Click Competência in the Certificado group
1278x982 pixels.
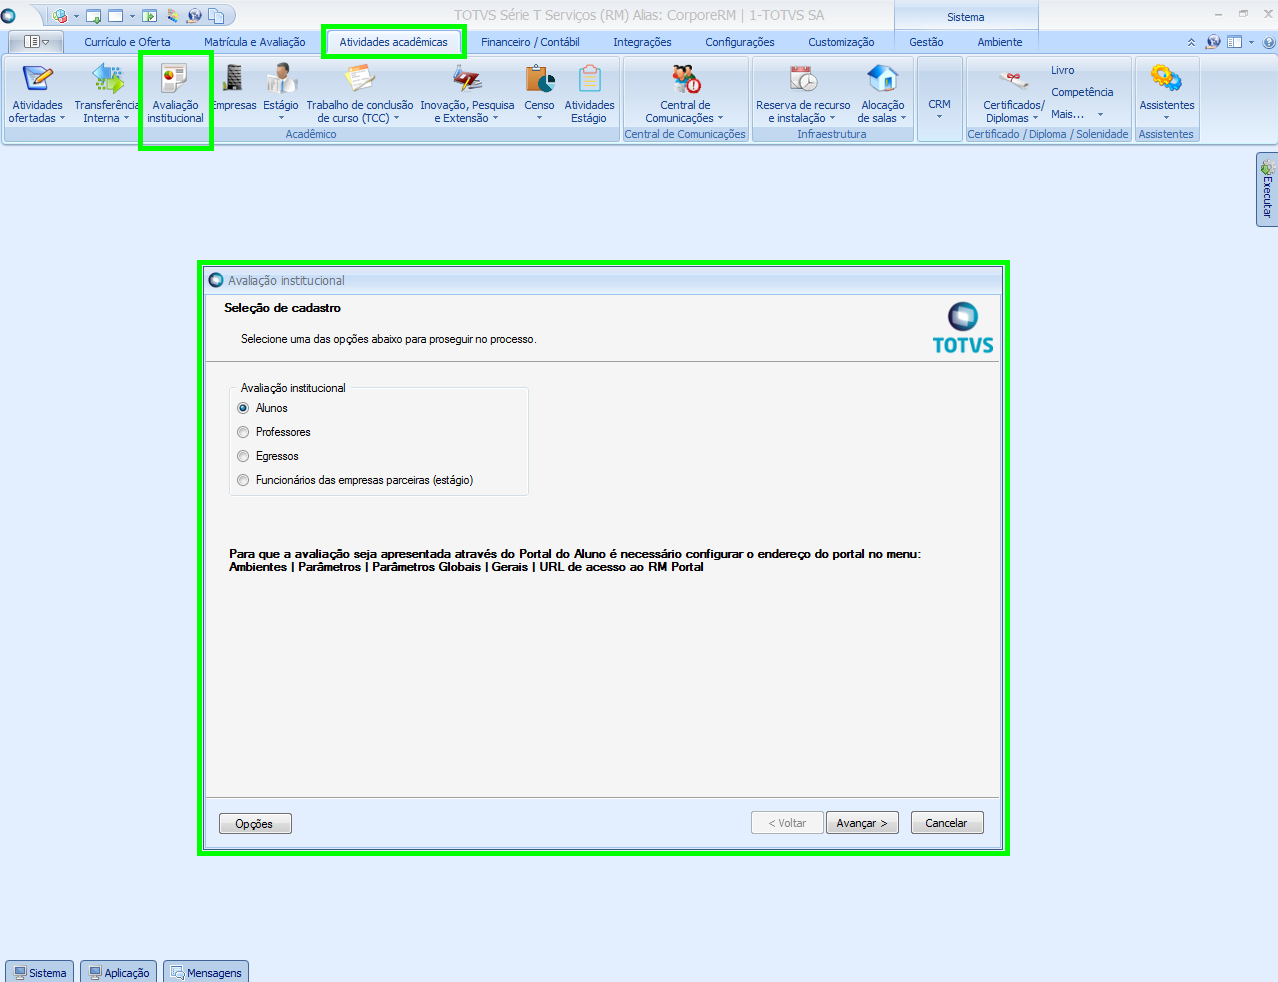click(1082, 92)
